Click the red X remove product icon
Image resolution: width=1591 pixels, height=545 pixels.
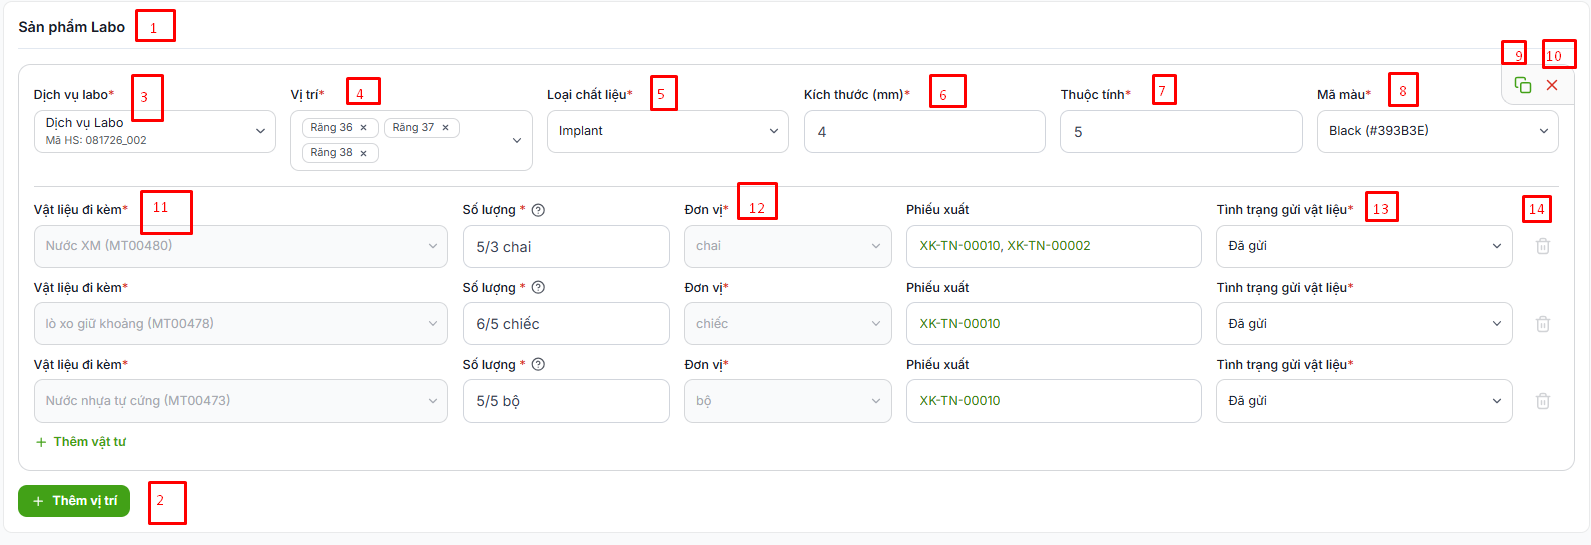click(1552, 85)
